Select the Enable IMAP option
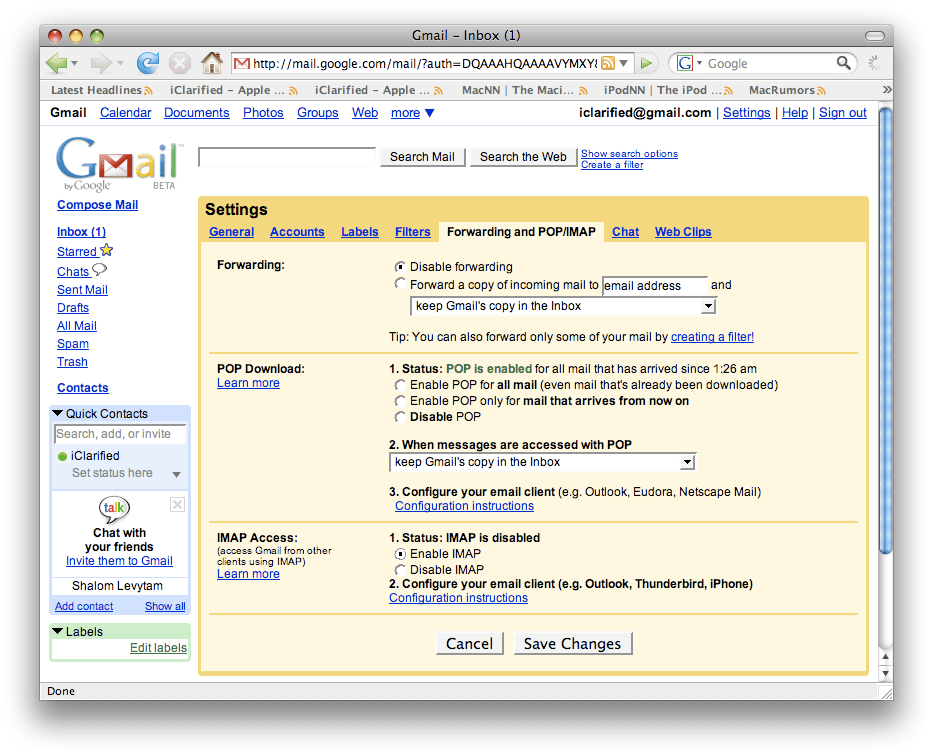The height and width of the screenshot is (755, 933). [400, 553]
